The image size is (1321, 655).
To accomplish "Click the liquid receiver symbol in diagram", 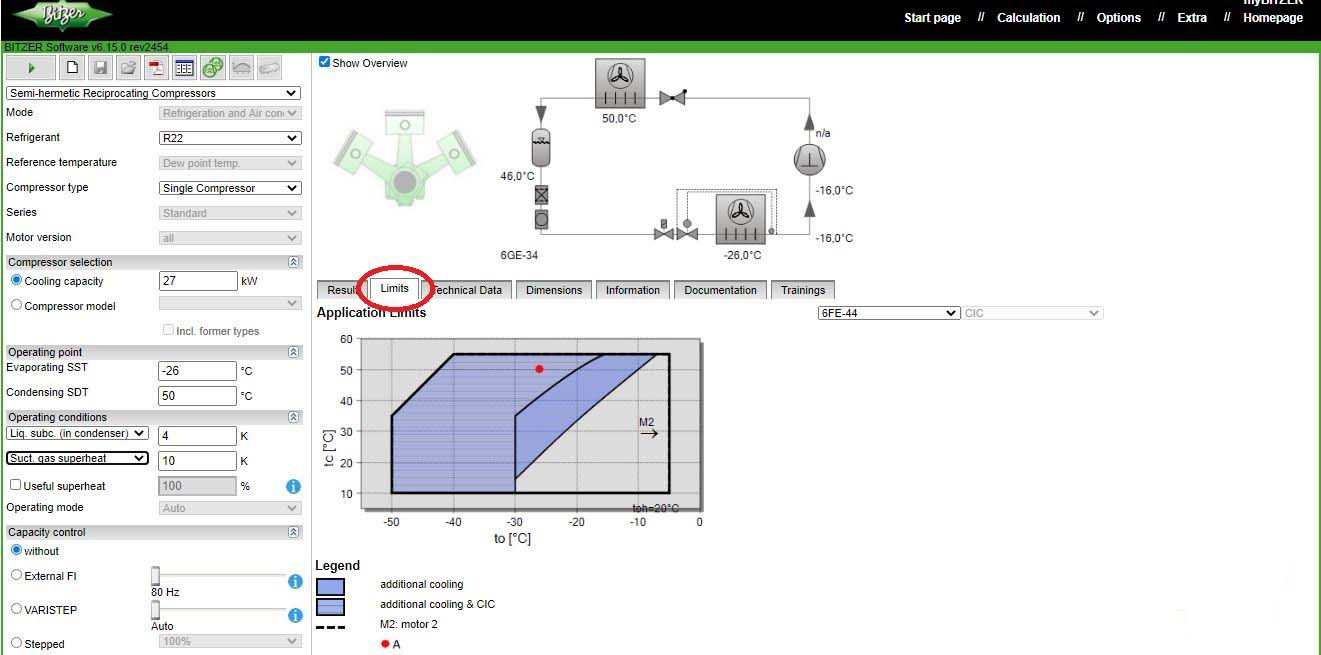I will point(541,150).
